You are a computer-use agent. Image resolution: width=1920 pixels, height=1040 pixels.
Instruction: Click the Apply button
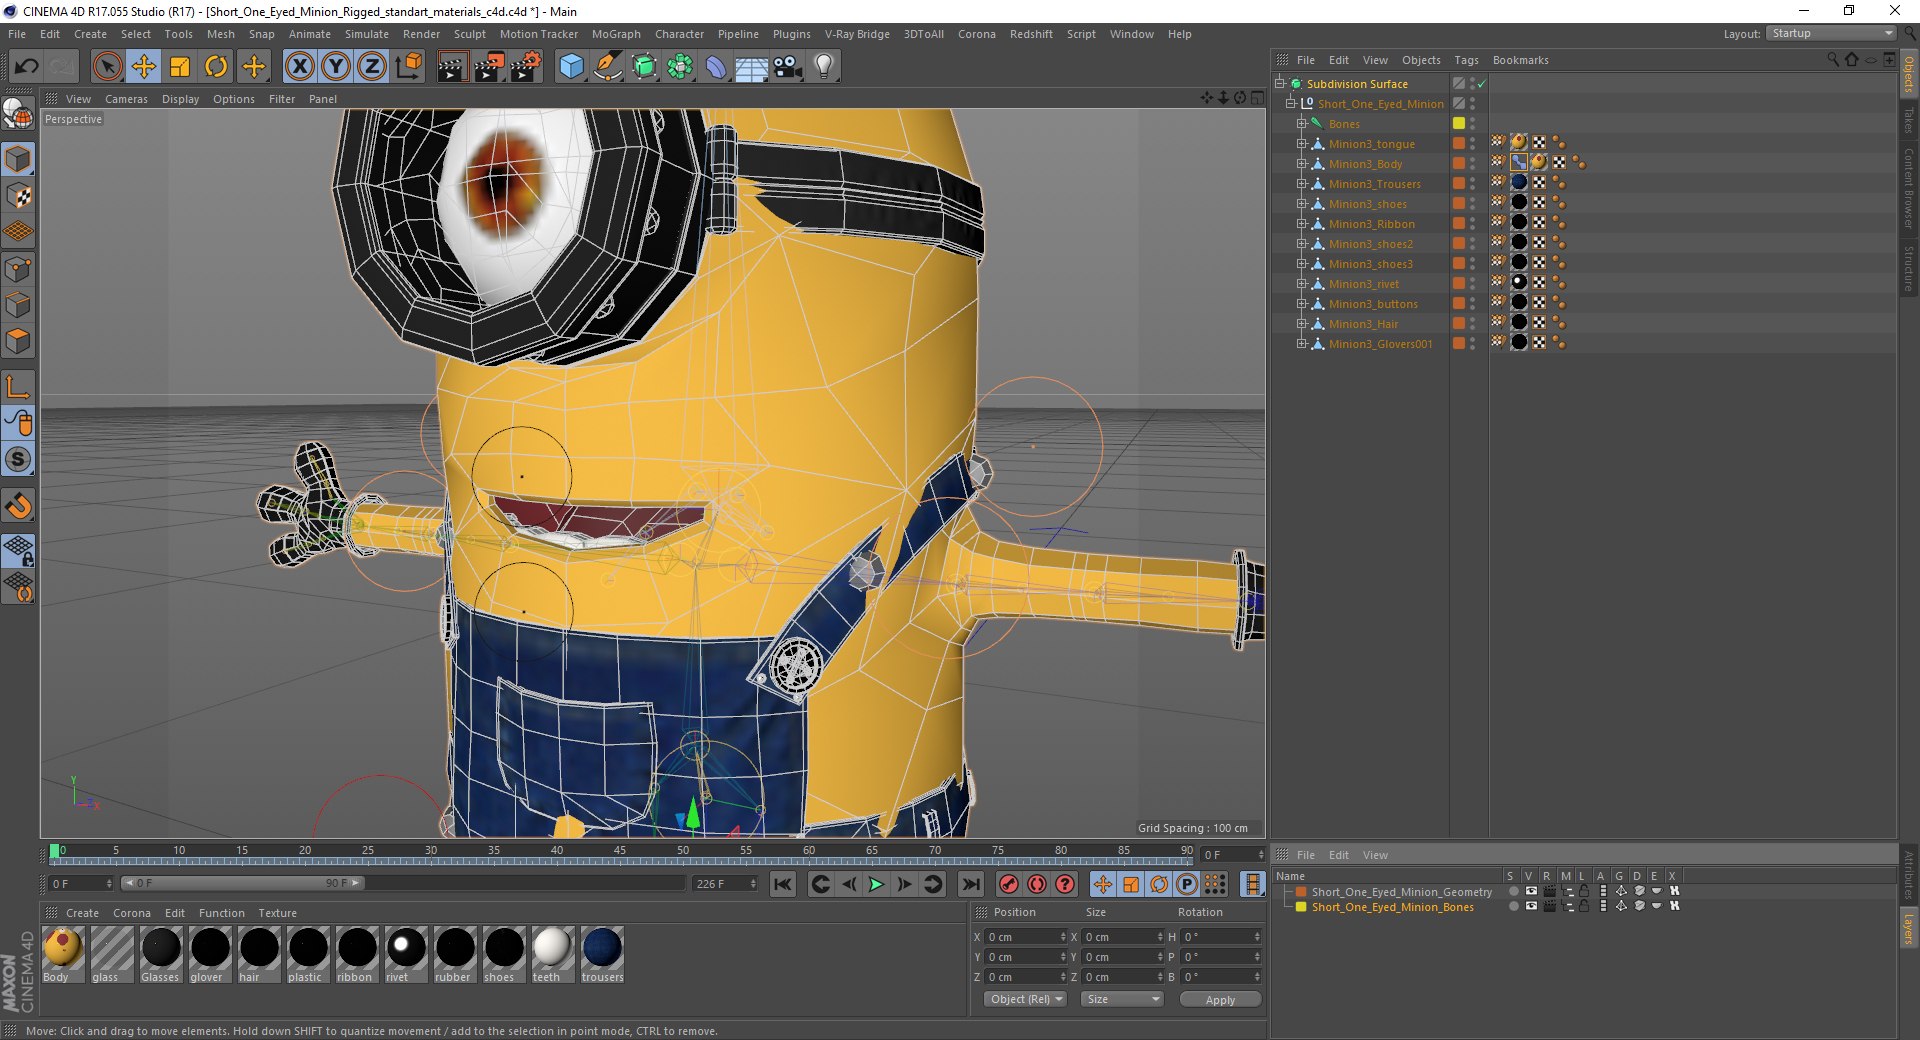pyautogui.click(x=1220, y=999)
